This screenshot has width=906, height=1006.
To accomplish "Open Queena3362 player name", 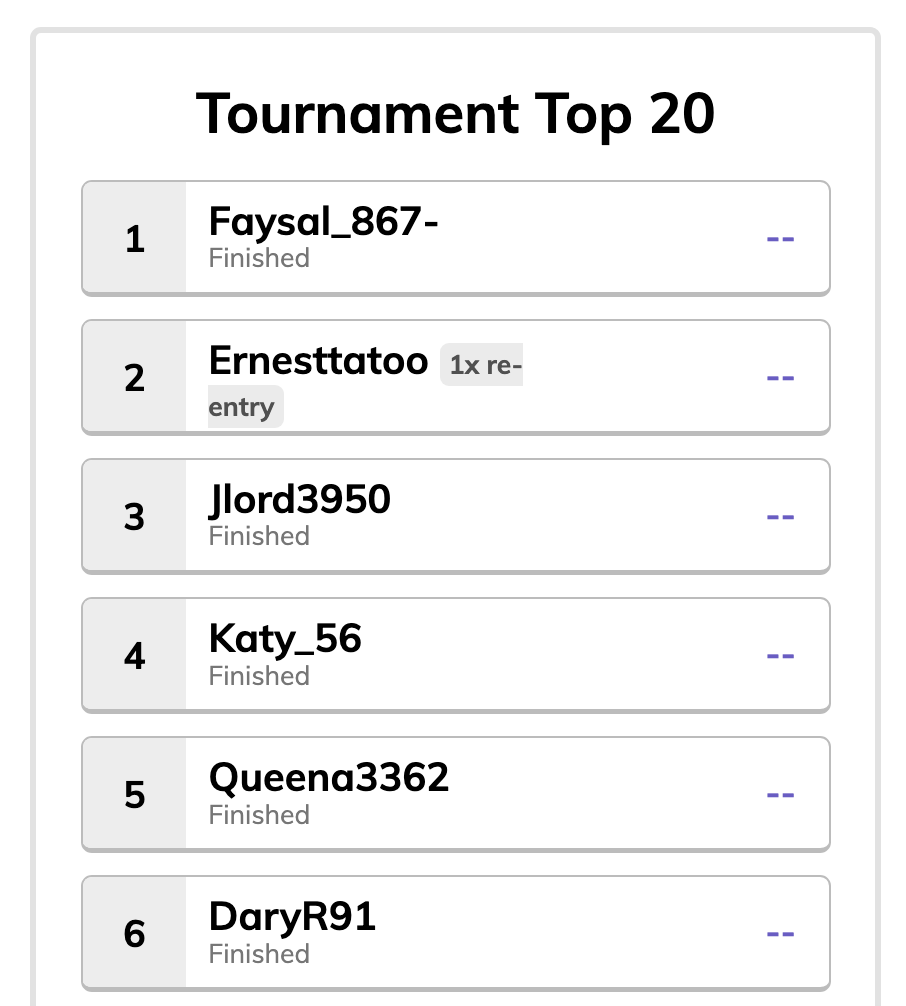I will 329,778.
